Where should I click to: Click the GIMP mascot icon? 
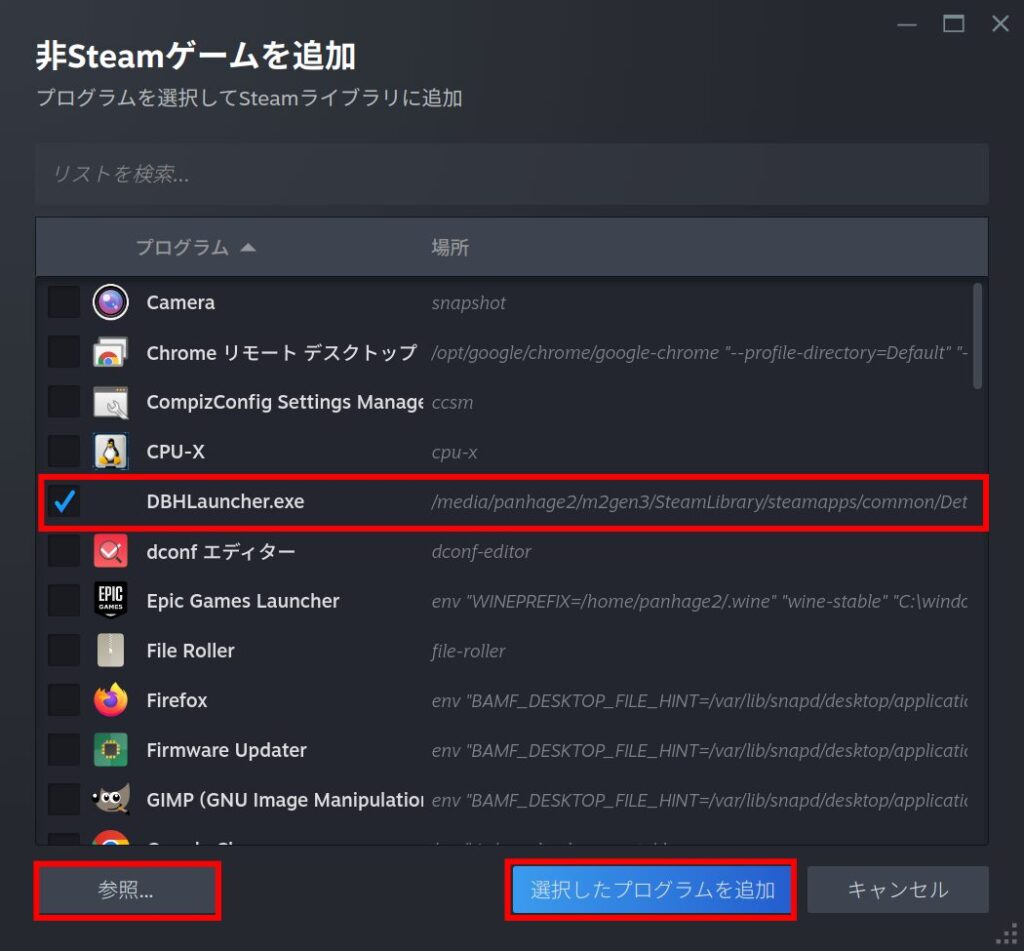click(110, 799)
